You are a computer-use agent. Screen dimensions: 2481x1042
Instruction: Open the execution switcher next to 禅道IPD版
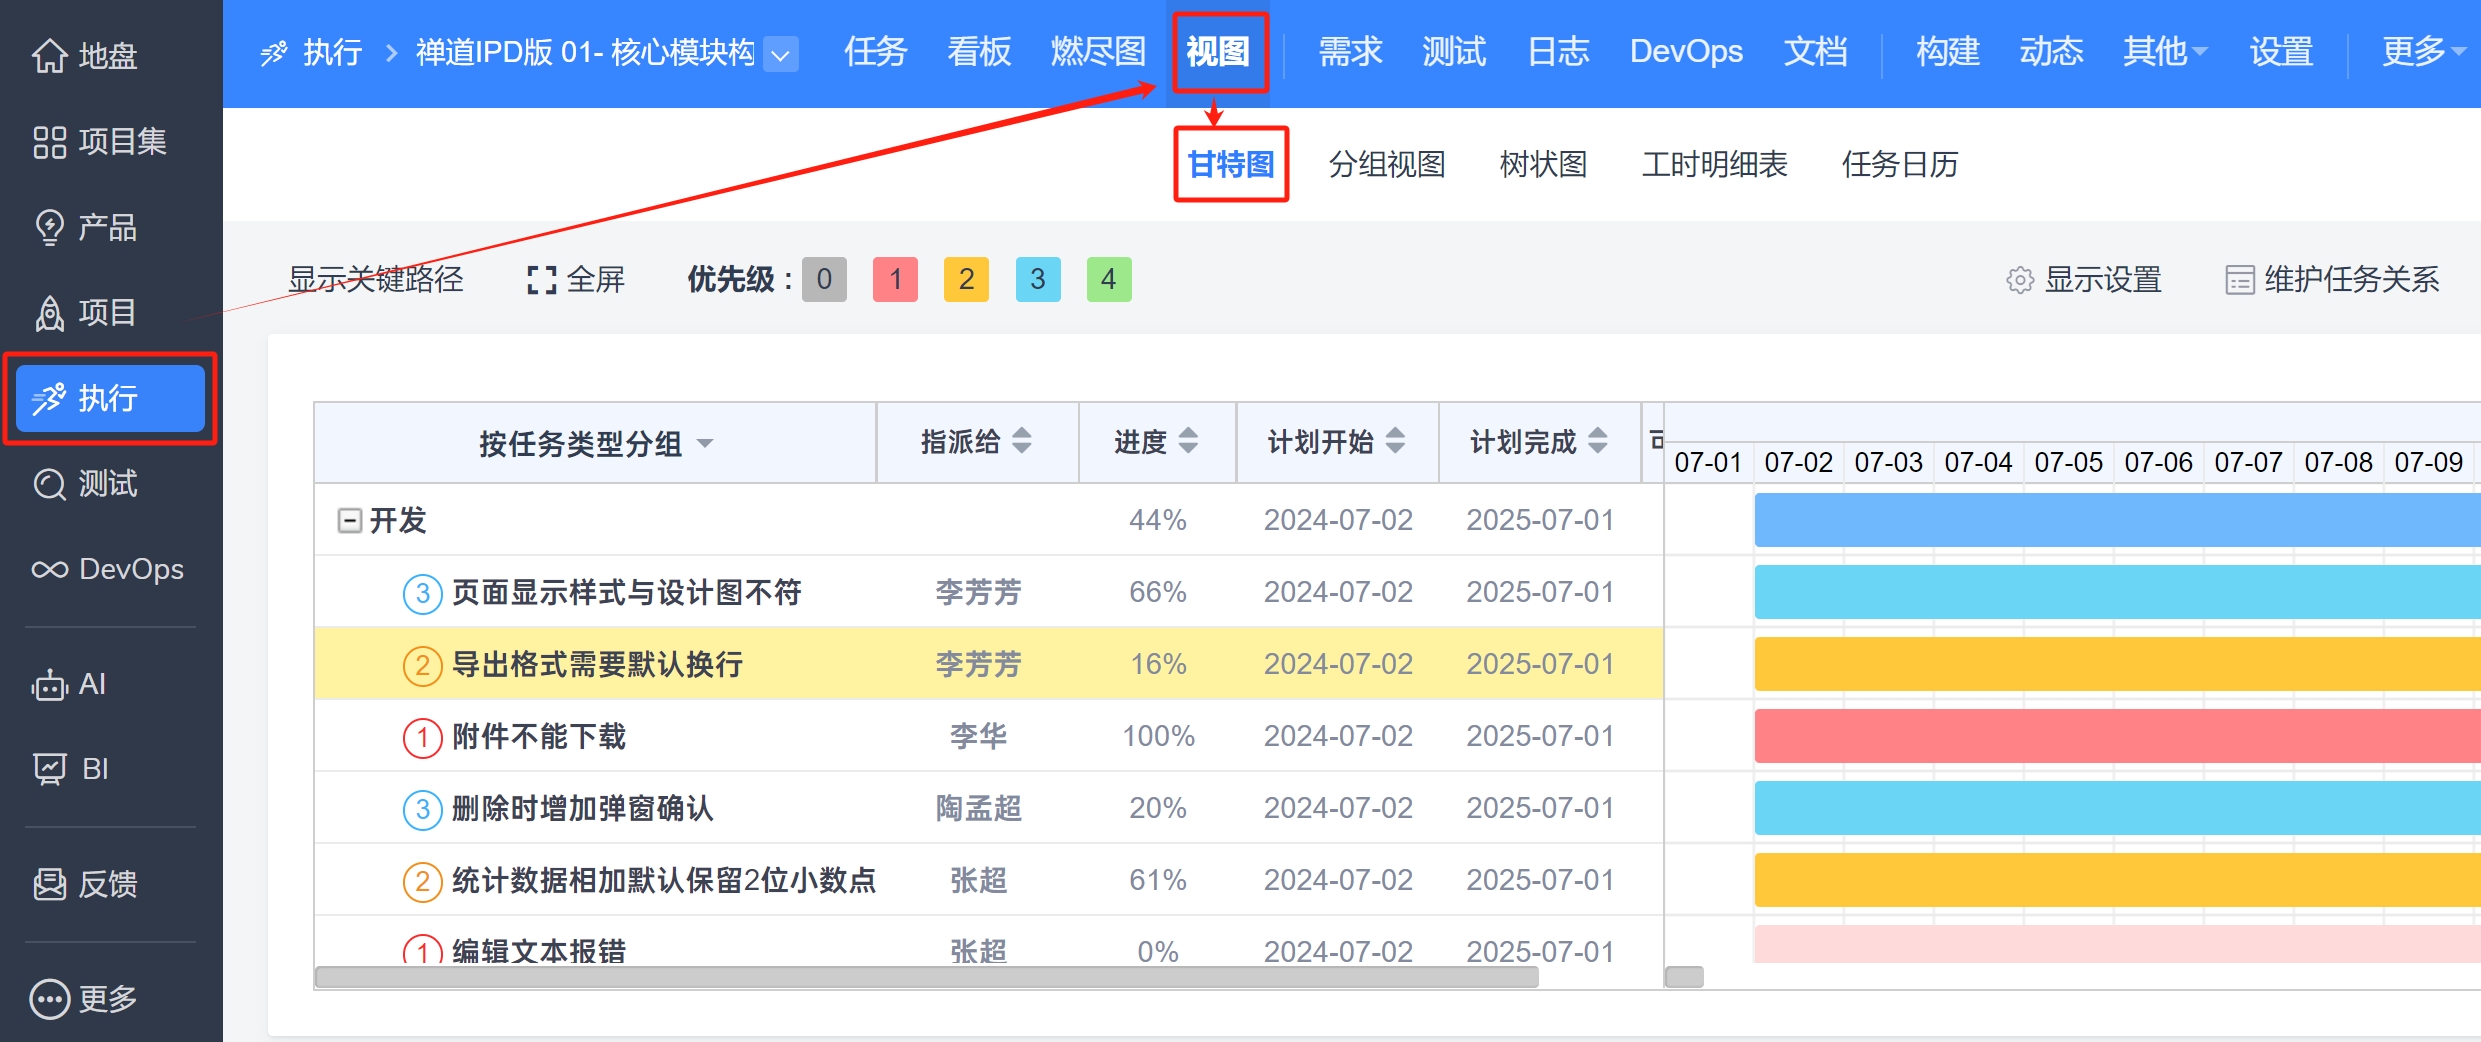pos(782,55)
